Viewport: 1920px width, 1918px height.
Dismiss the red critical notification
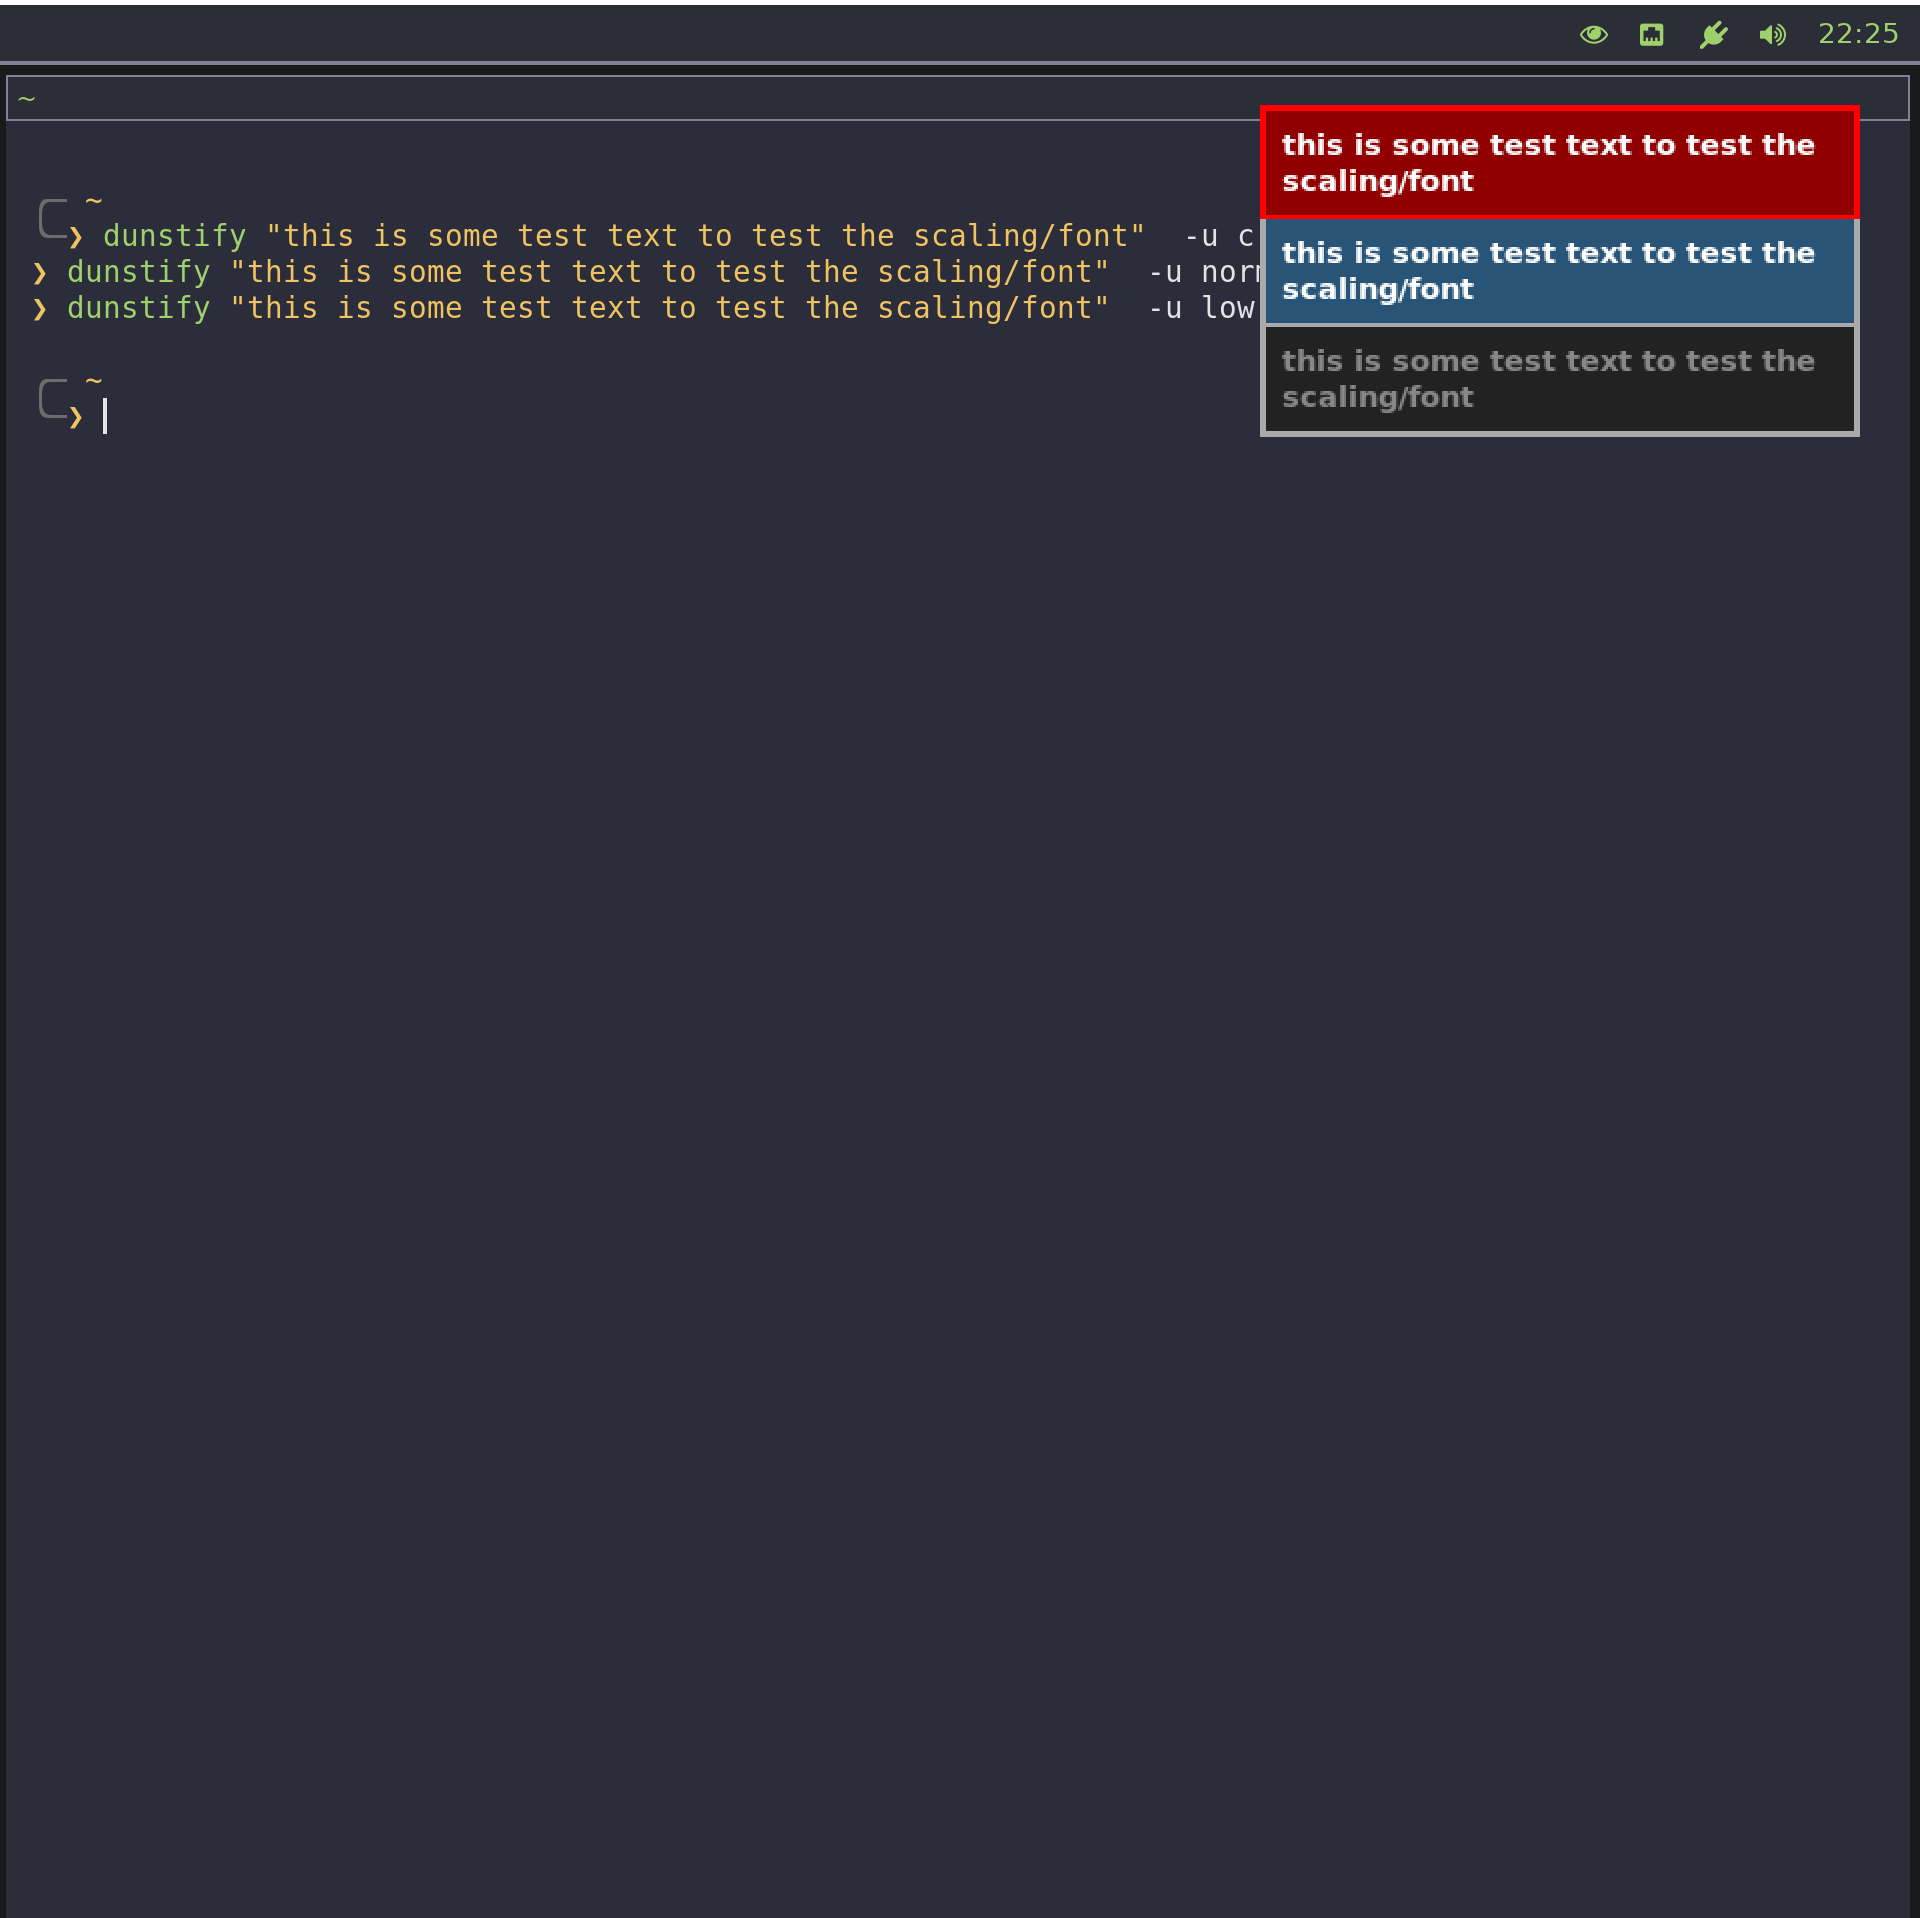click(x=1558, y=162)
